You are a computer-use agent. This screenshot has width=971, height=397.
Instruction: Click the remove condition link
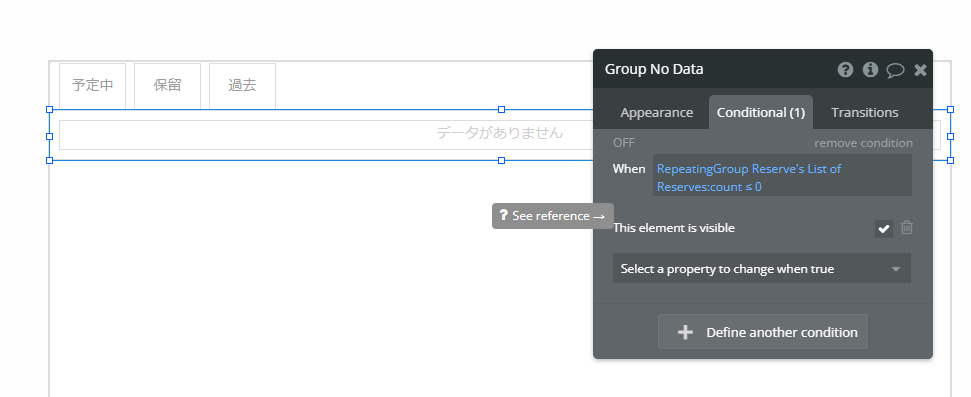(863, 143)
